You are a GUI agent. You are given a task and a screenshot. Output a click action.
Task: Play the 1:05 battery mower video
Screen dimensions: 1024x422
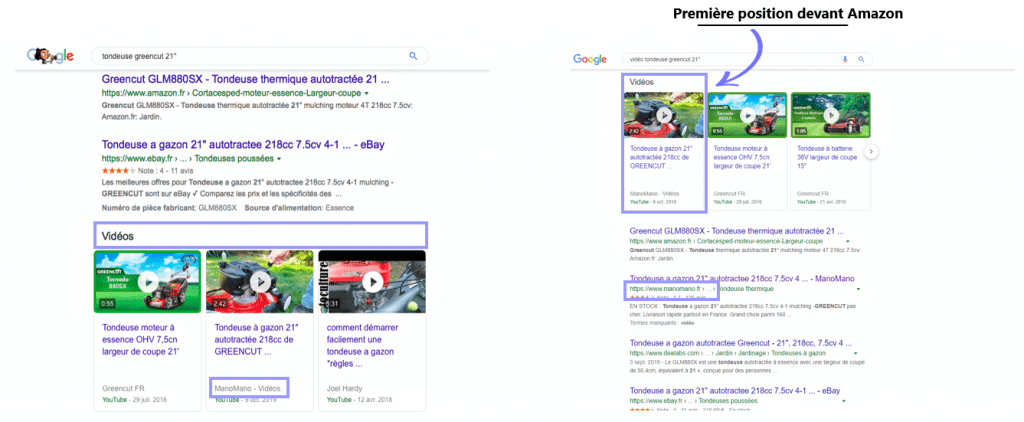pyautogui.click(x=831, y=115)
